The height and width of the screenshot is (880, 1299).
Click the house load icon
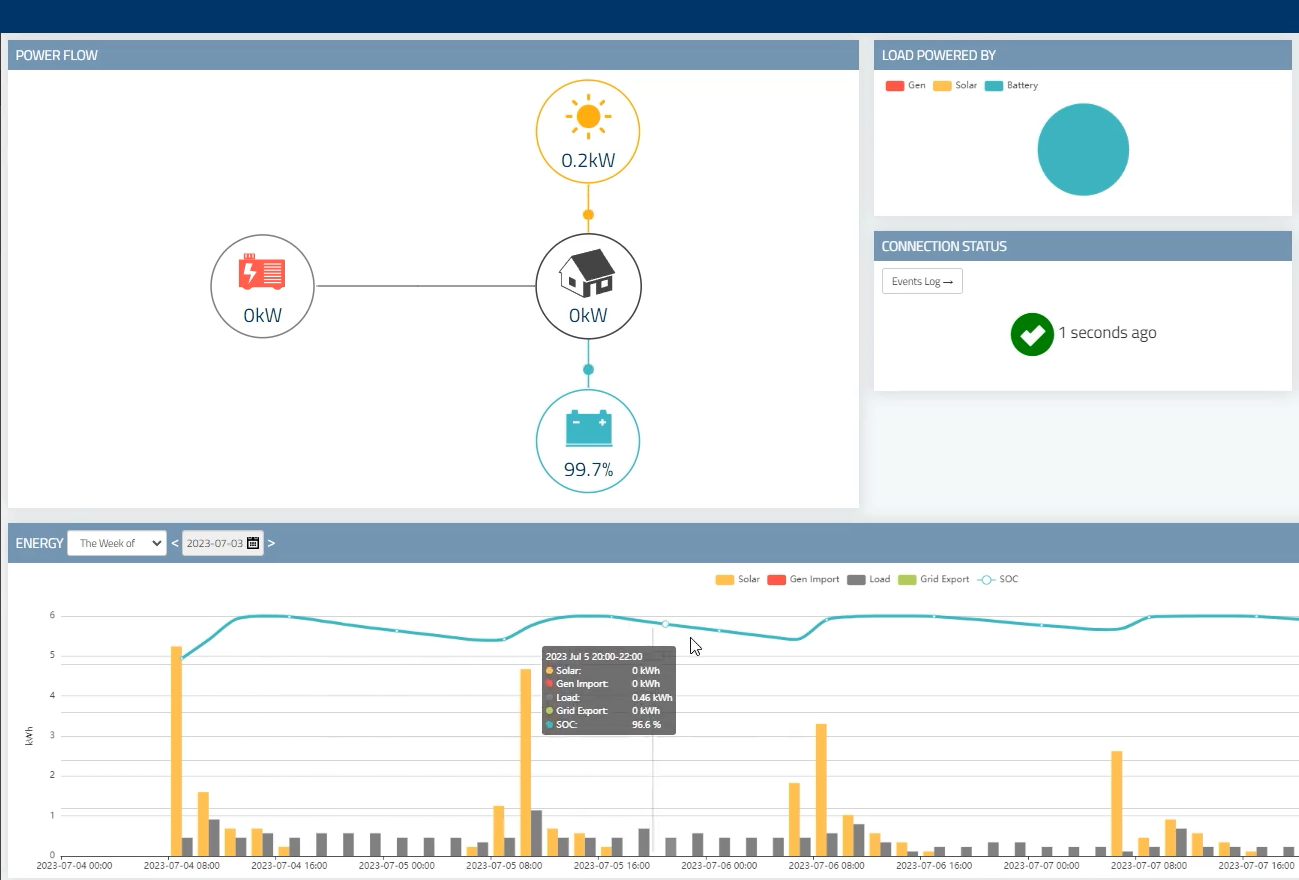[x=587, y=273]
